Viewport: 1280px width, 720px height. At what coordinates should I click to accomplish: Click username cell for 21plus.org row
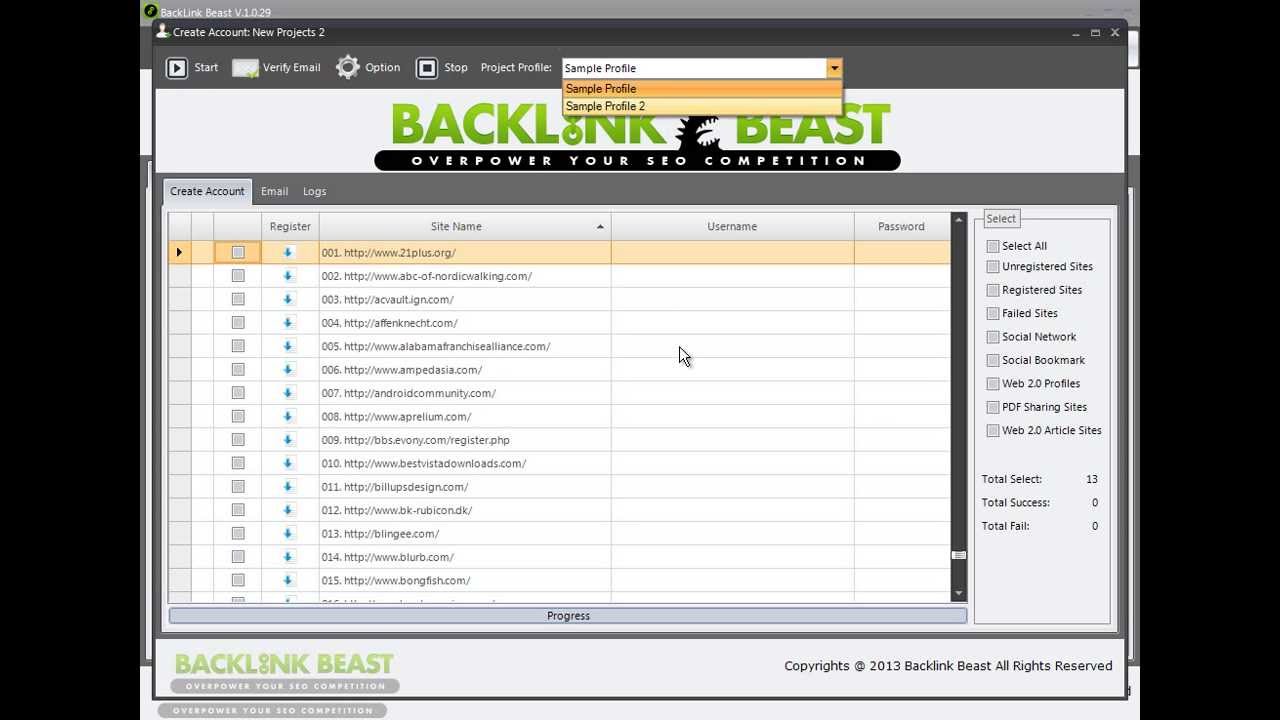coord(732,252)
